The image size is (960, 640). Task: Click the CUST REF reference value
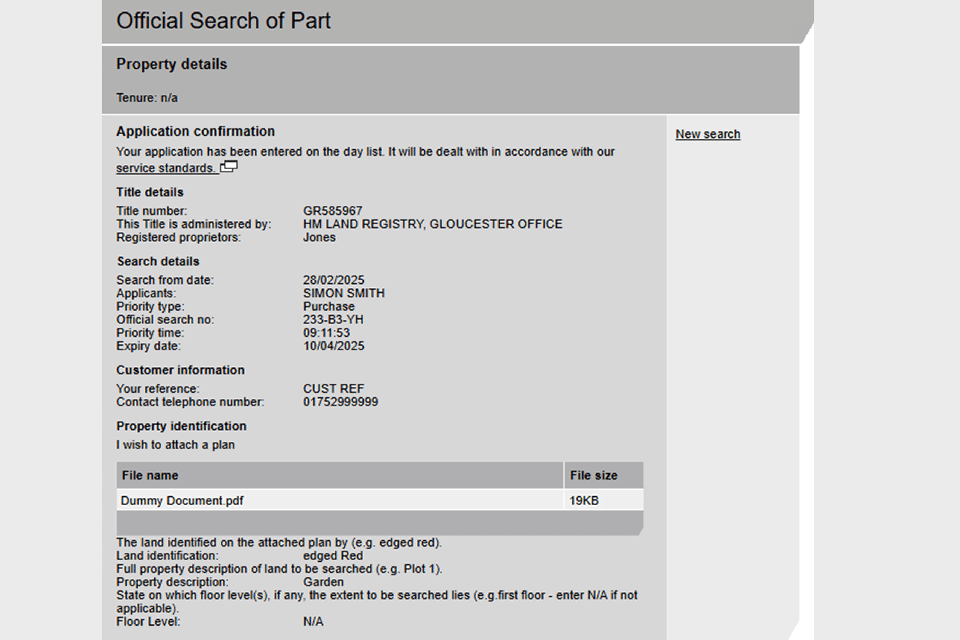[x=333, y=389]
